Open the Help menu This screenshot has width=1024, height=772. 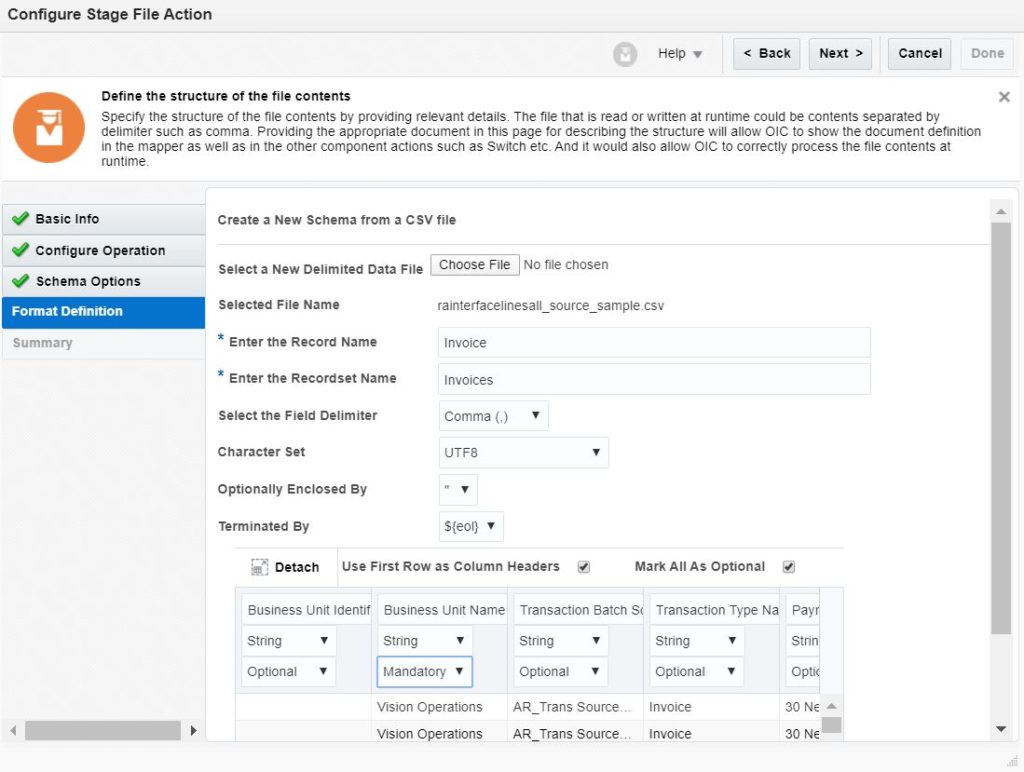click(x=680, y=54)
